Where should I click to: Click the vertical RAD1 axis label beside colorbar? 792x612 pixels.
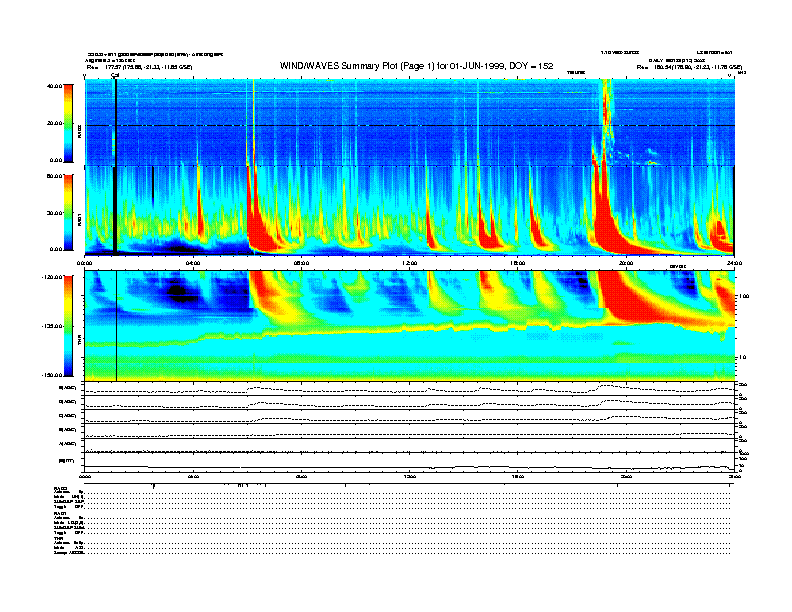79,220
